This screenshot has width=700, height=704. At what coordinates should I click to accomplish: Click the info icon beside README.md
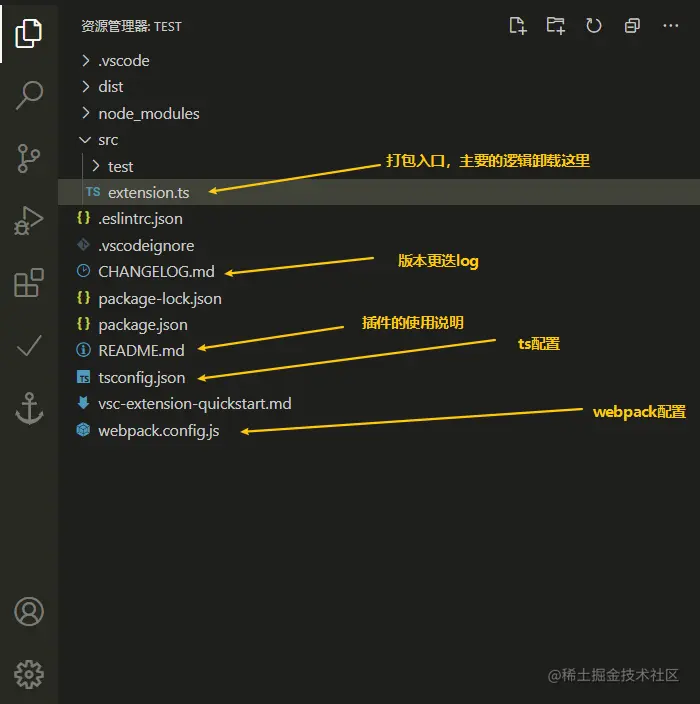coord(84,350)
